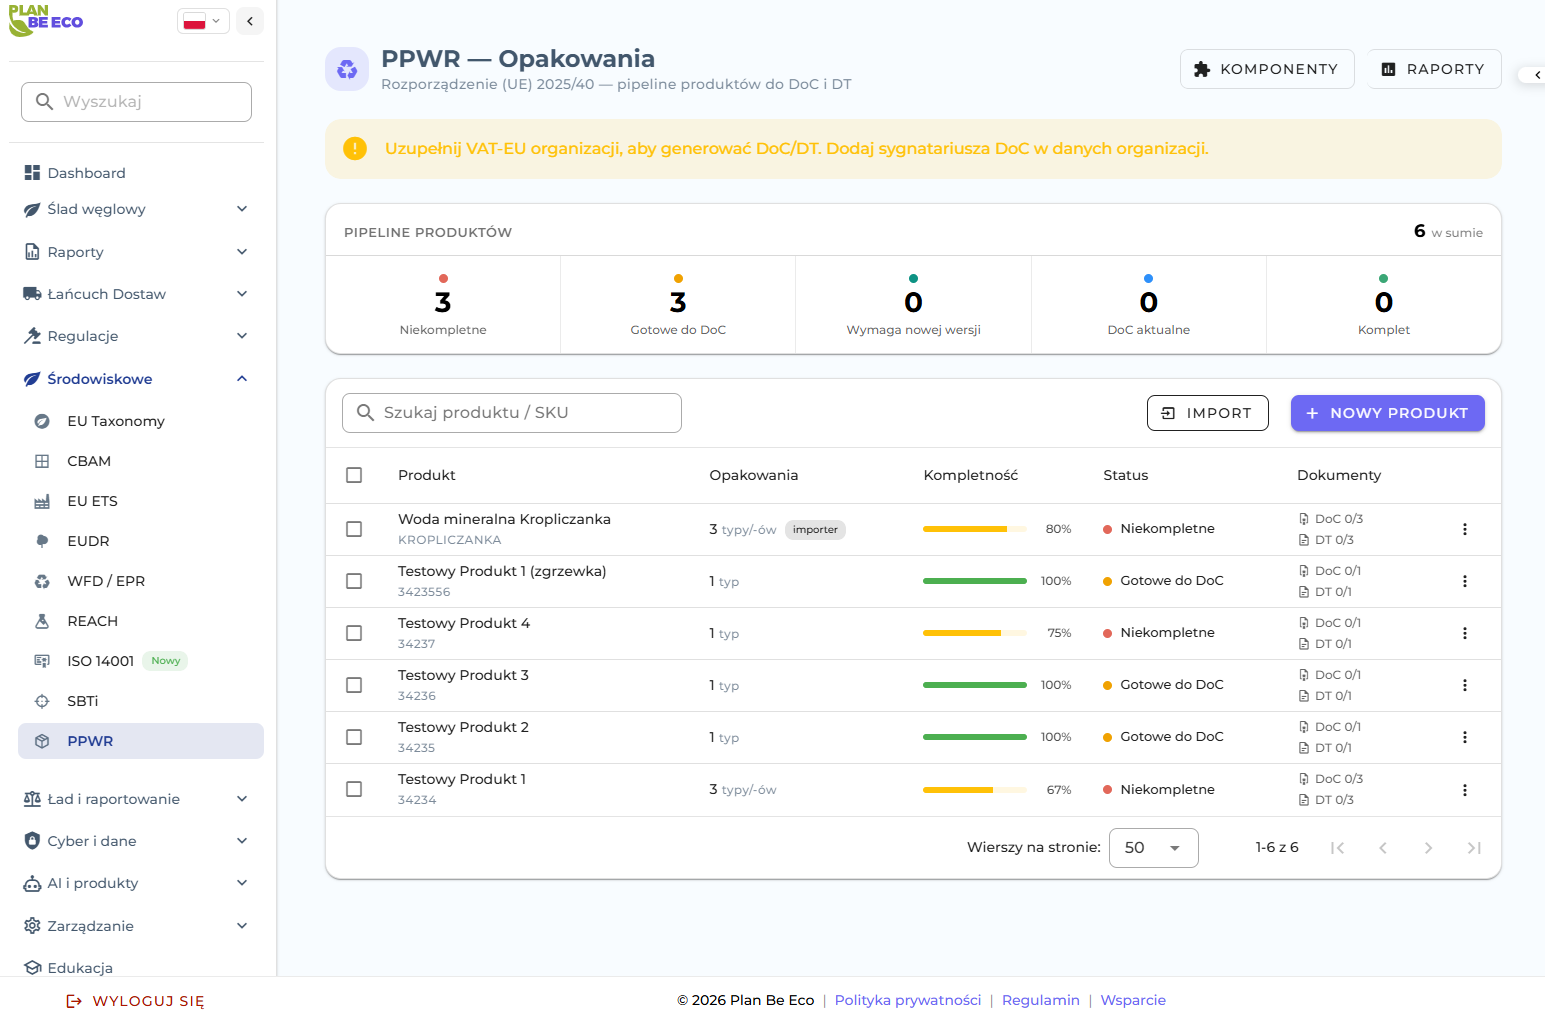This screenshot has width=1545, height=1018.
Task: Check the Testowy Produkt 1 (zgrzewka) checkbox
Action: tap(354, 581)
